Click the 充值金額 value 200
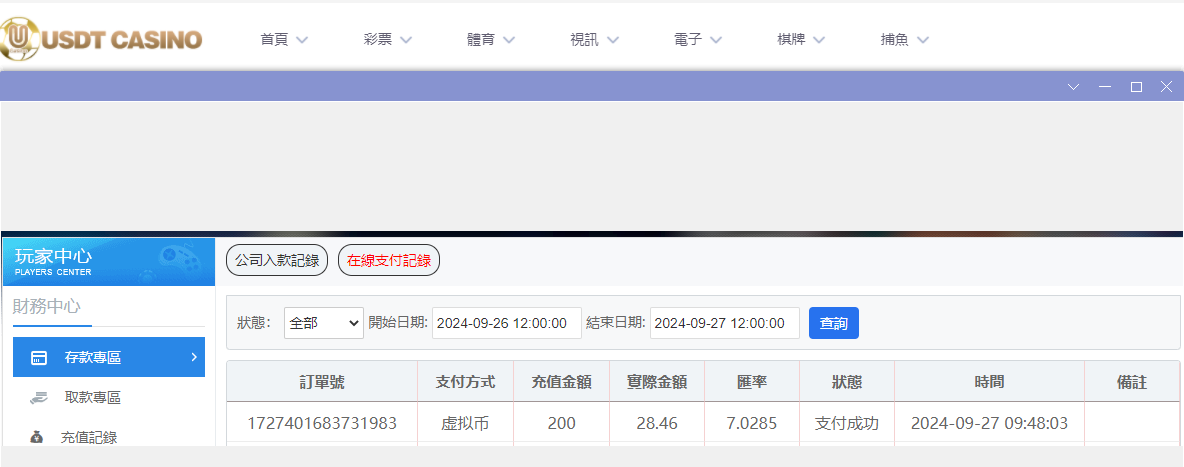1184x467 pixels. (x=561, y=423)
